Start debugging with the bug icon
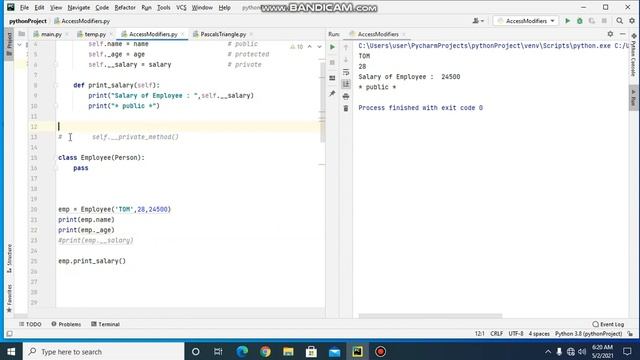 pos(580,21)
